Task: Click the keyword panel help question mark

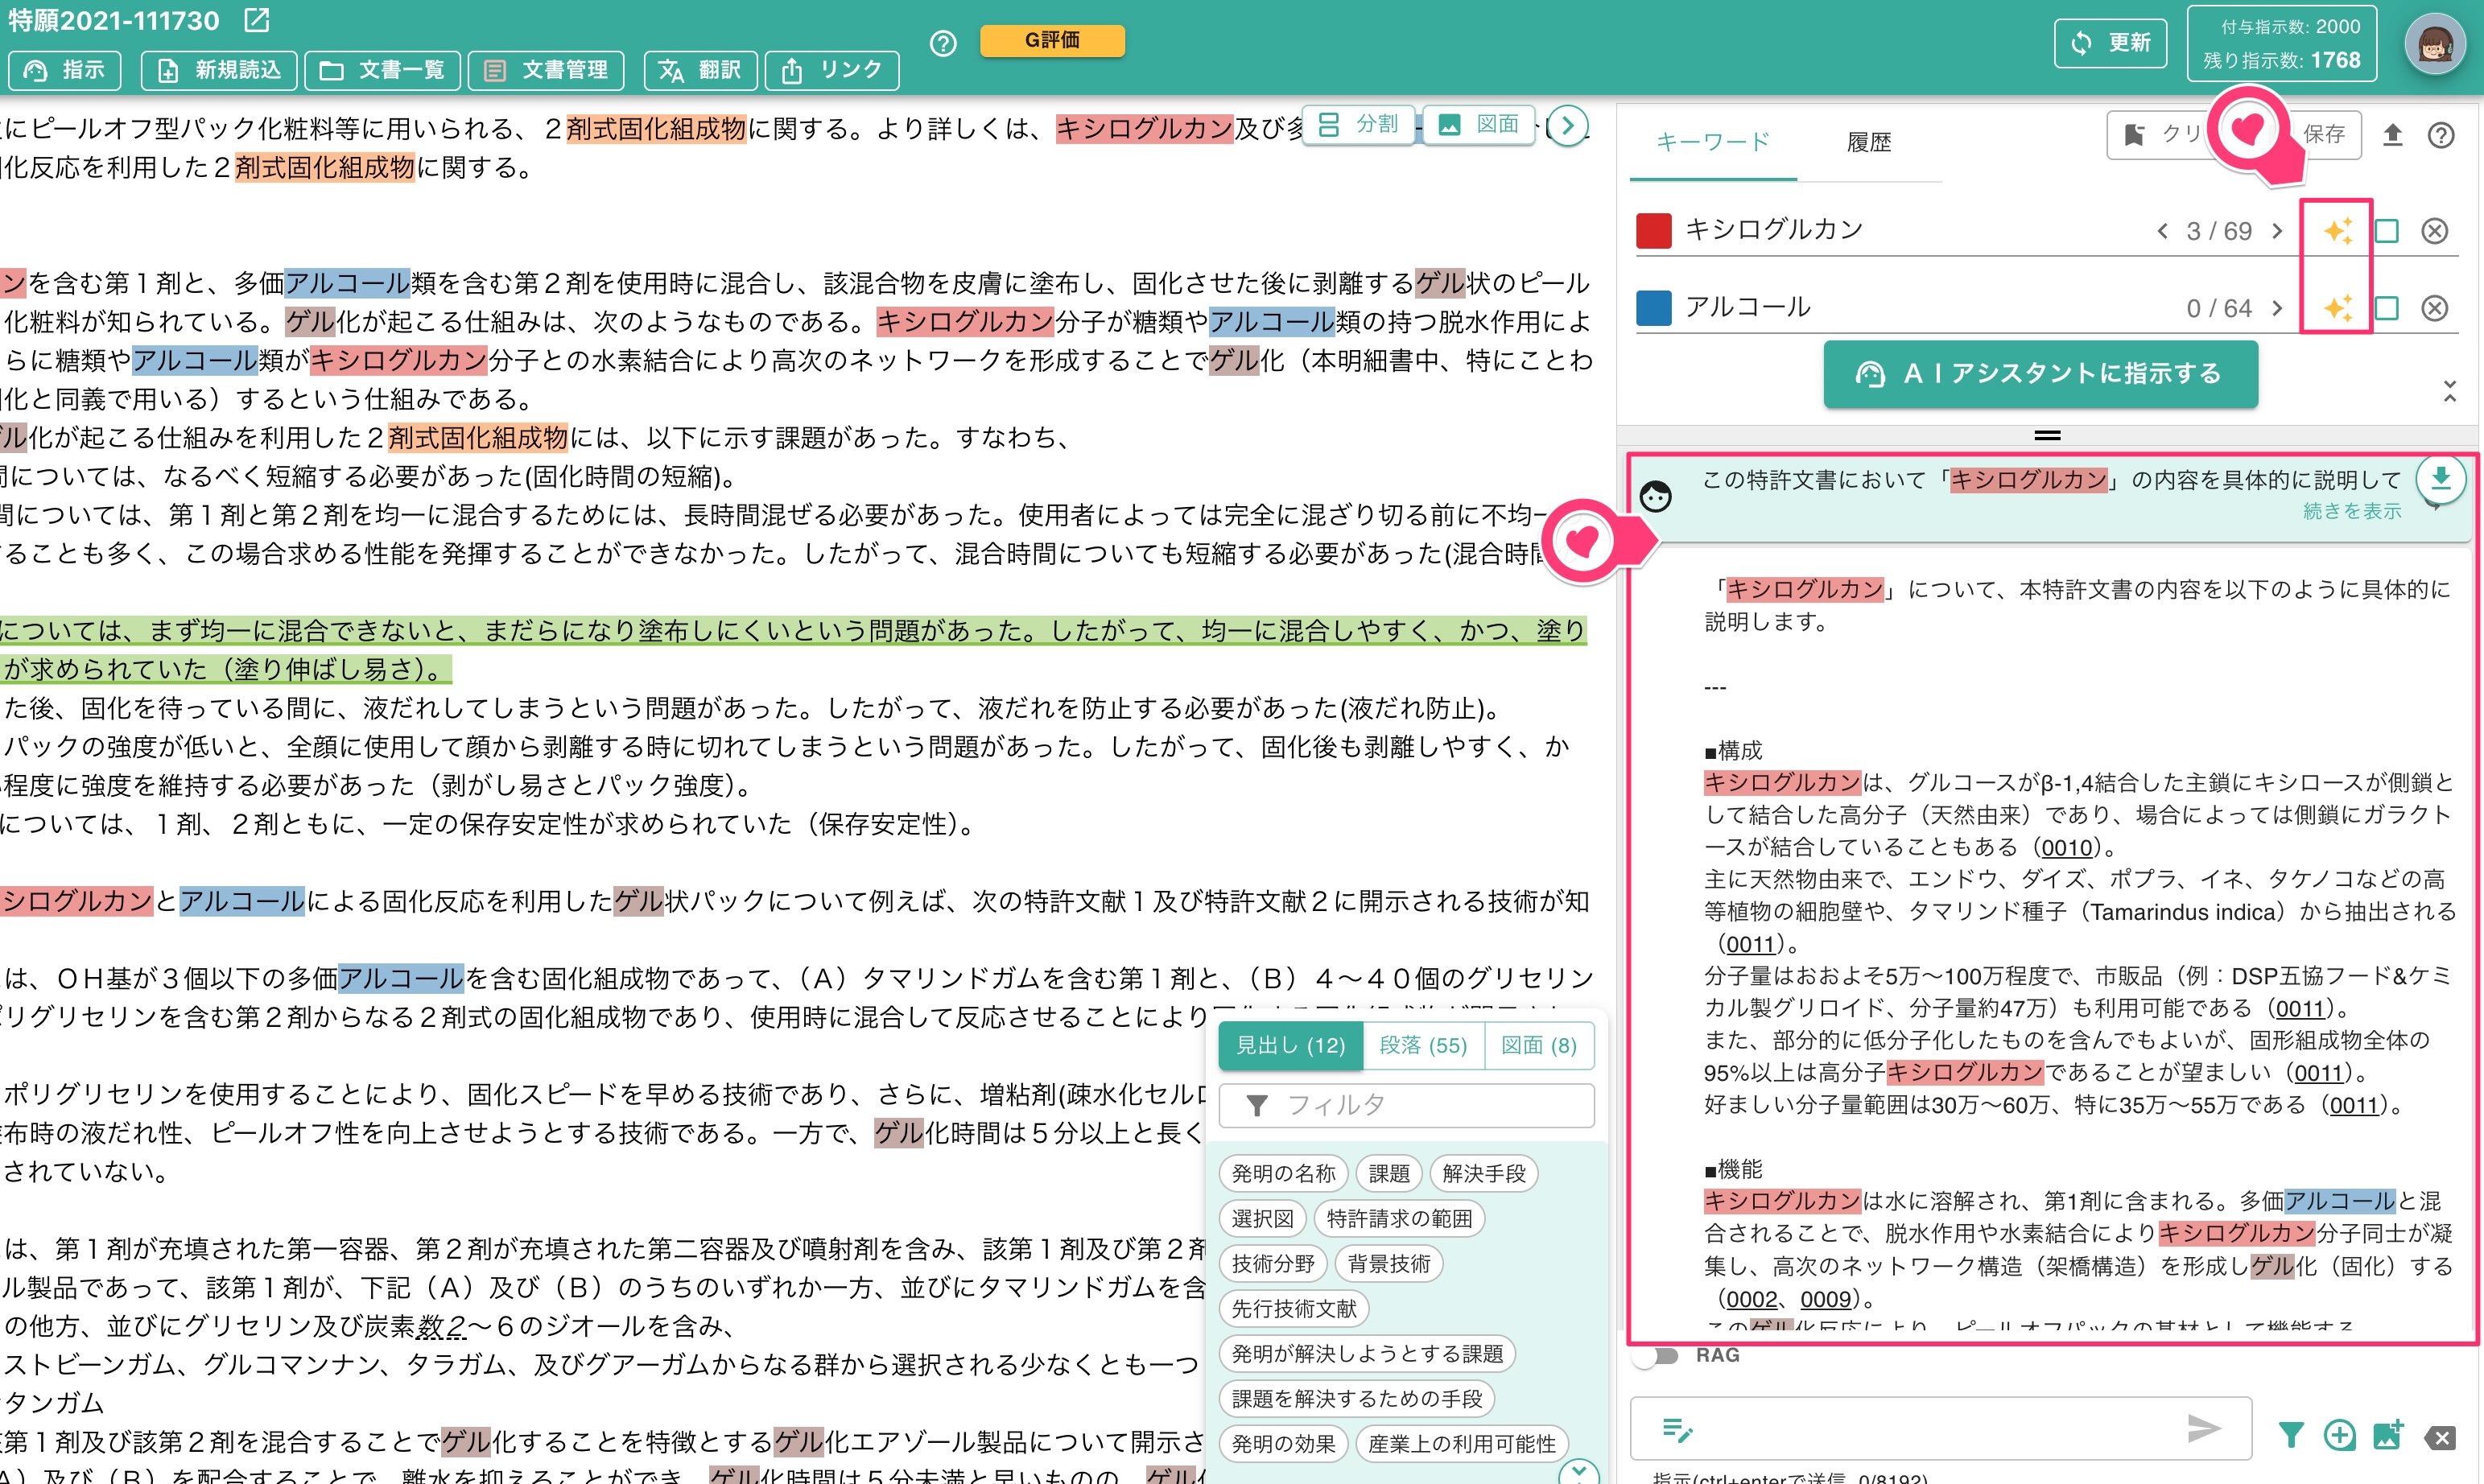Action: (x=2441, y=135)
